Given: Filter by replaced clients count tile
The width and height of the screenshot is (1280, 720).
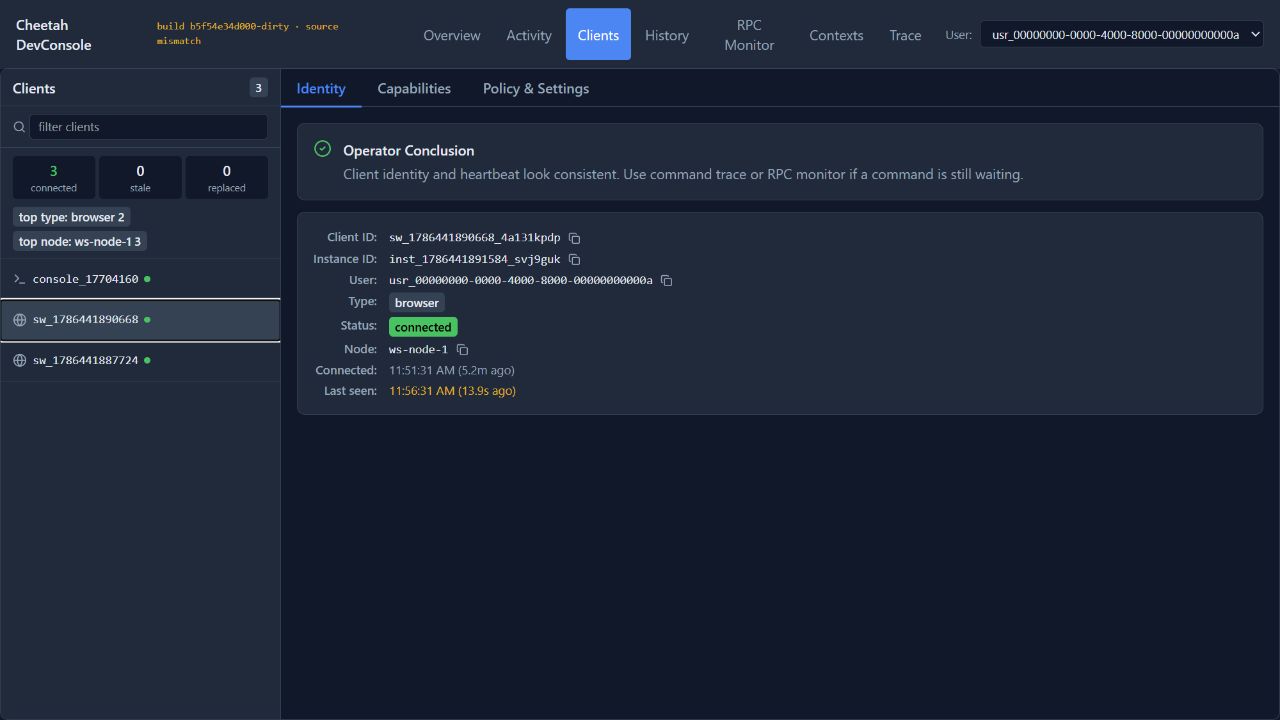Looking at the screenshot, I should point(227,178).
